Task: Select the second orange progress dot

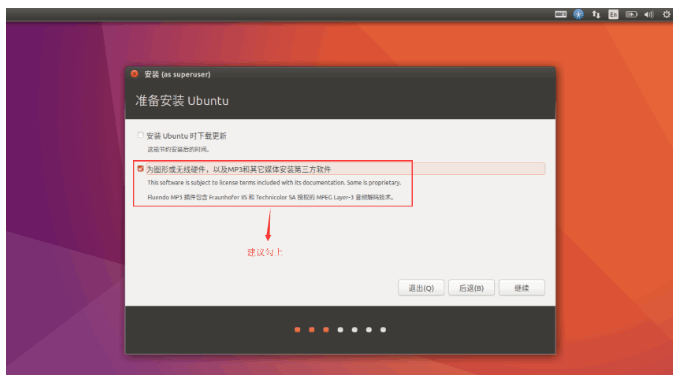Action: [311, 330]
